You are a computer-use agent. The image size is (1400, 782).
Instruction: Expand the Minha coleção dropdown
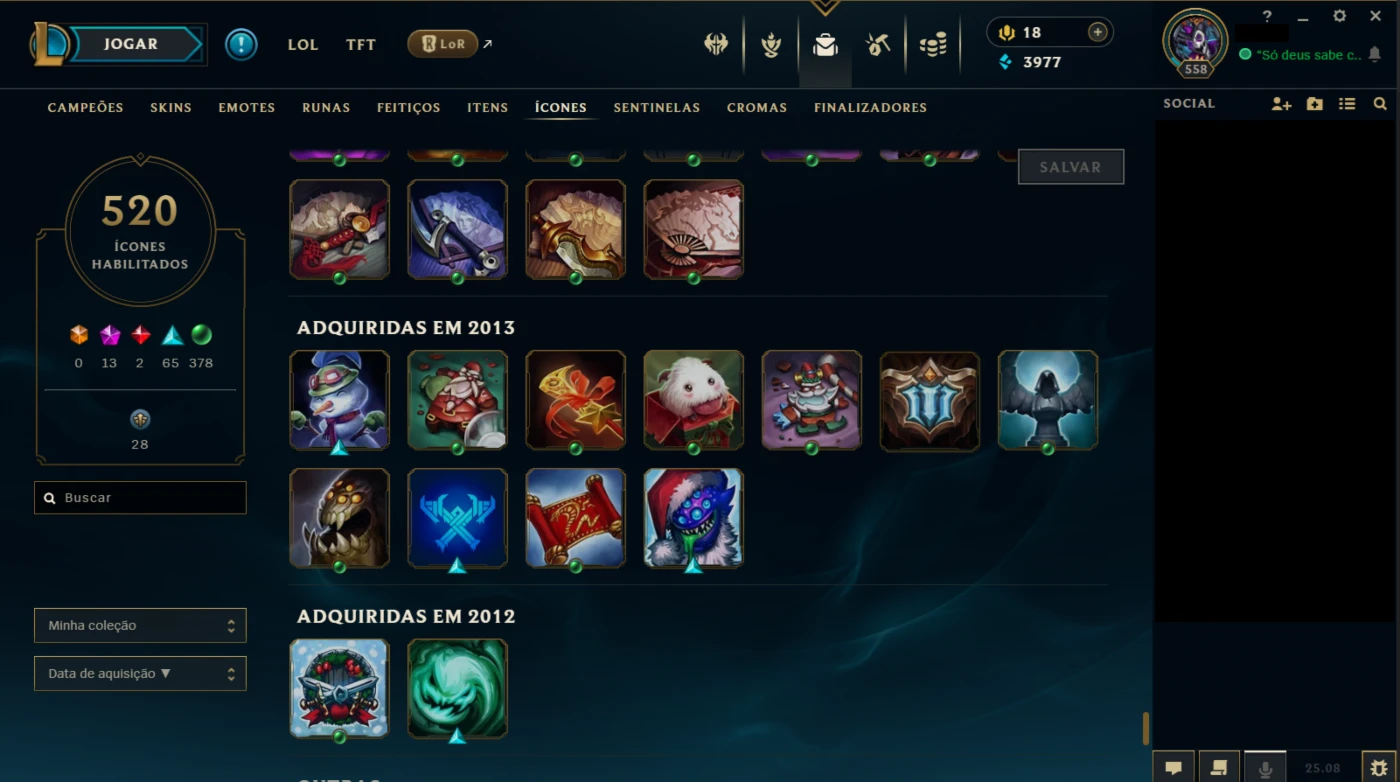140,626
